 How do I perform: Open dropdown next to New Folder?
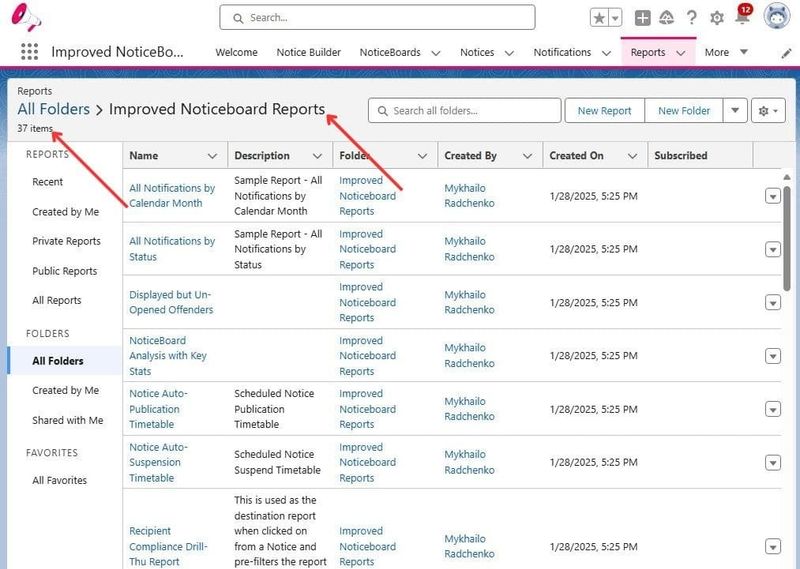[x=735, y=111]
